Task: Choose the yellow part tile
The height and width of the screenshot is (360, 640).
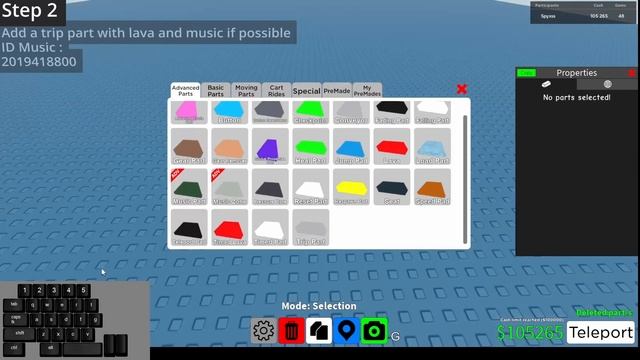Action: [x=351, y=187]
